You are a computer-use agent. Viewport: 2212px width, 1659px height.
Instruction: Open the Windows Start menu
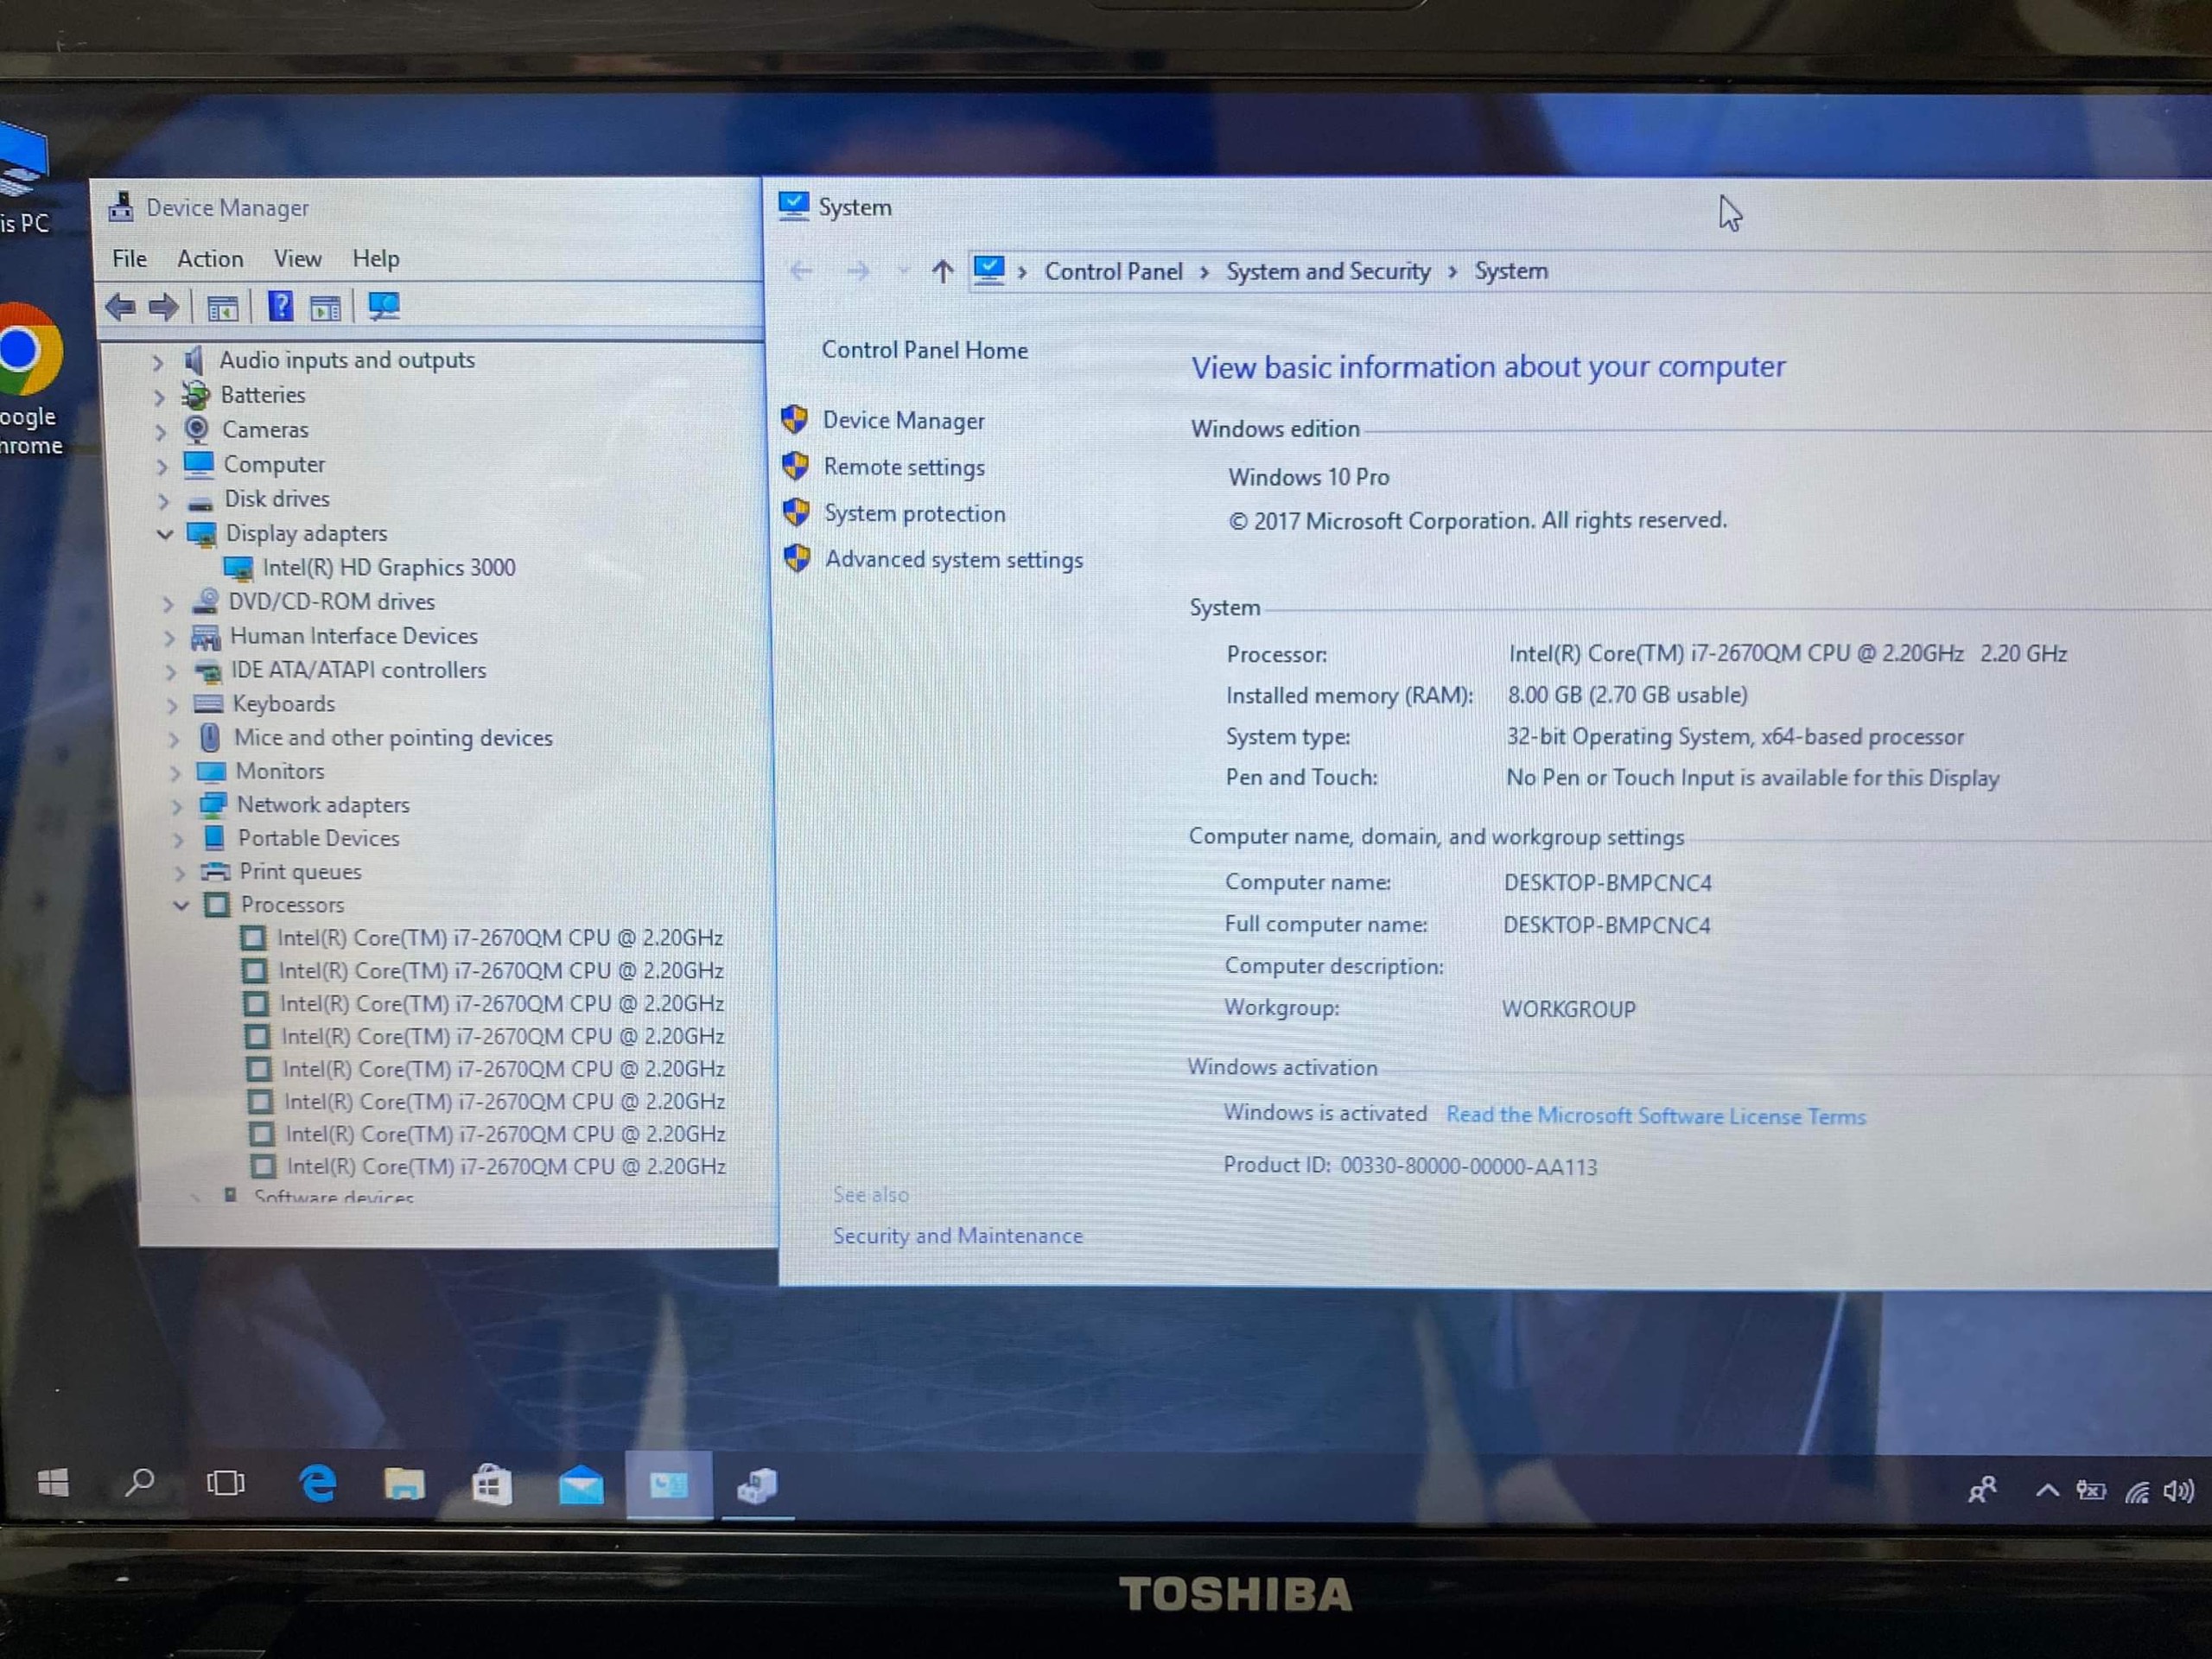(53, 1483)
